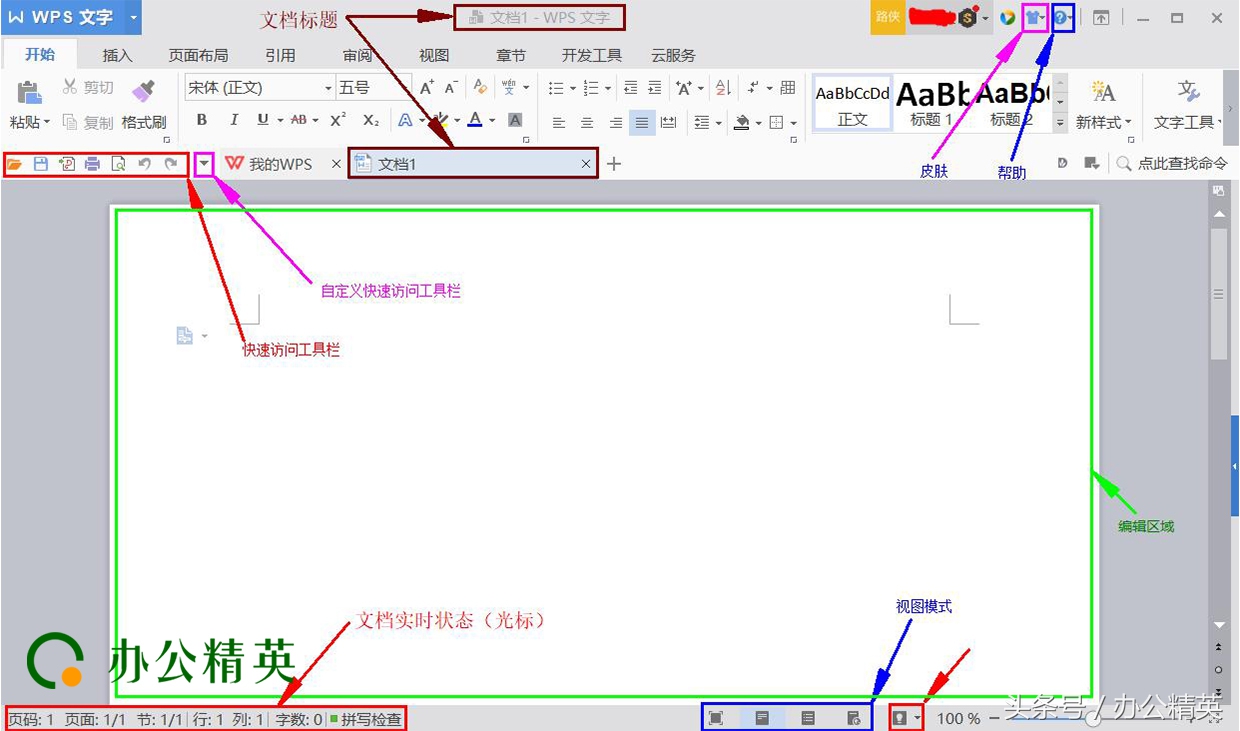
Task: Click the Save icon in quick access toolbar
Action: 39,163
